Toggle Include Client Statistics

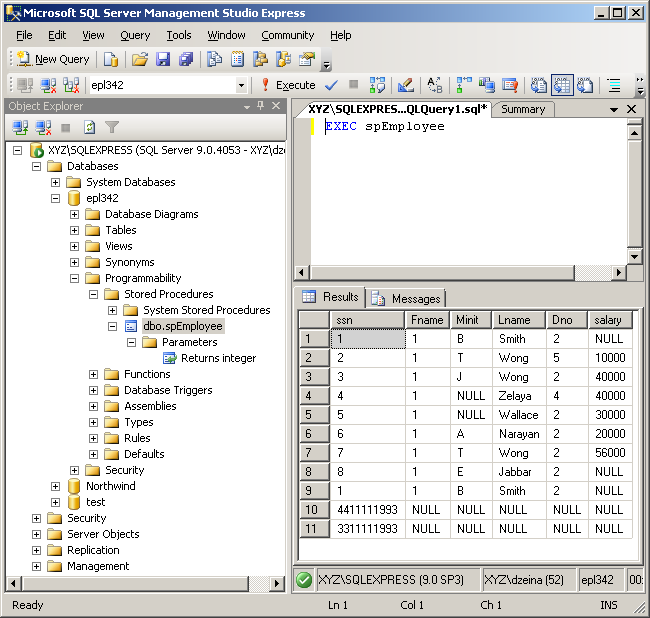(x=487, y=85)
